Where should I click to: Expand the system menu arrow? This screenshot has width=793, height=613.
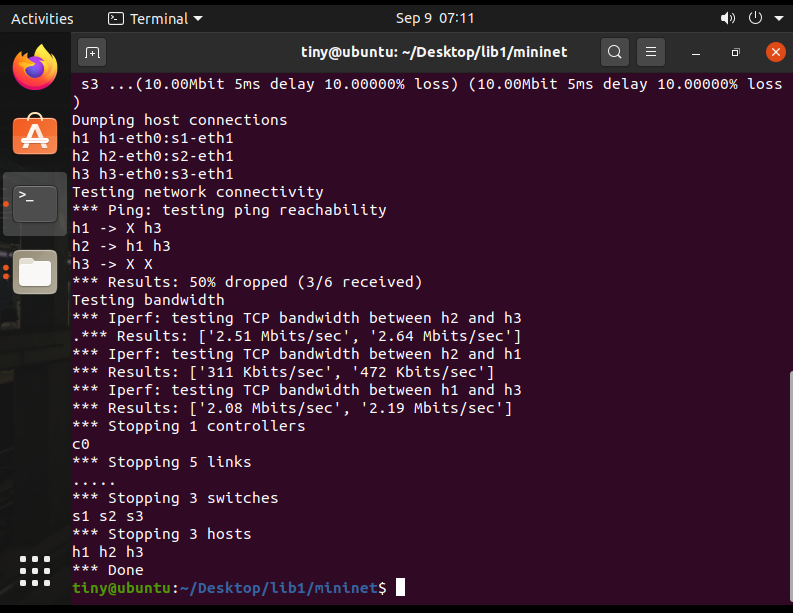[x=779, y=18]
